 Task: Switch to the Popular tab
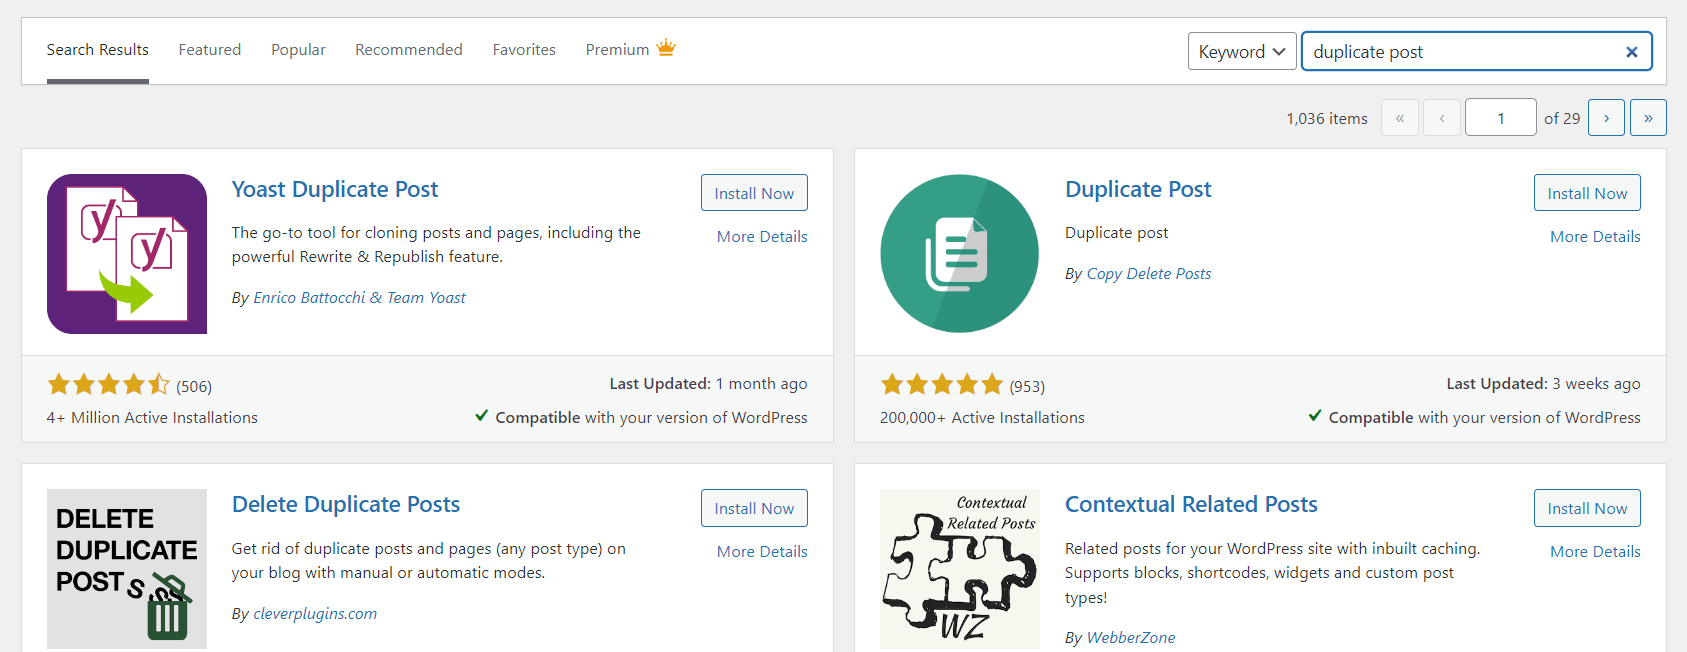pos(298,50)
